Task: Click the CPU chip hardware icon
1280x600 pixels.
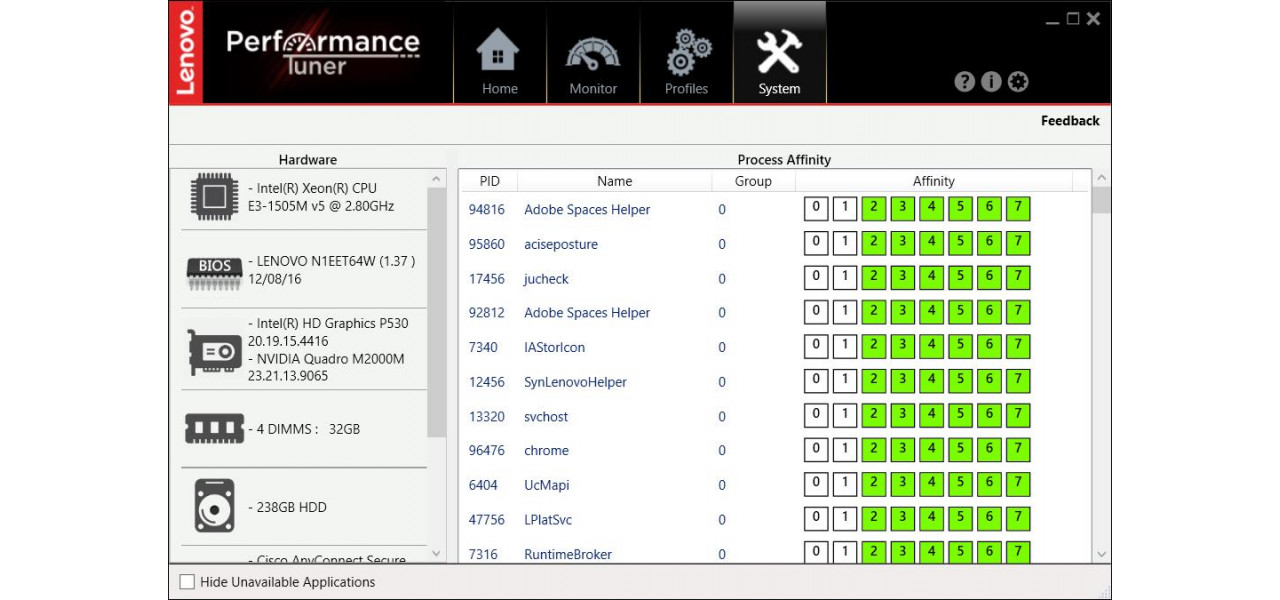Action: coord(213,197)
